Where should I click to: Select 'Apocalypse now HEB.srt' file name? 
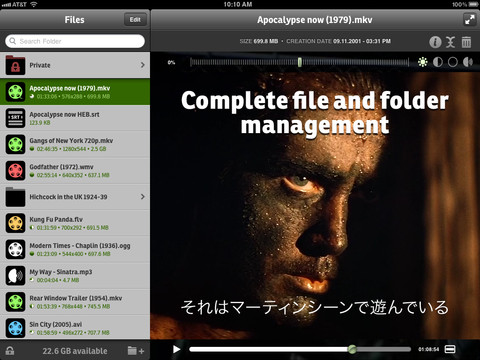(x=64, y=115)
